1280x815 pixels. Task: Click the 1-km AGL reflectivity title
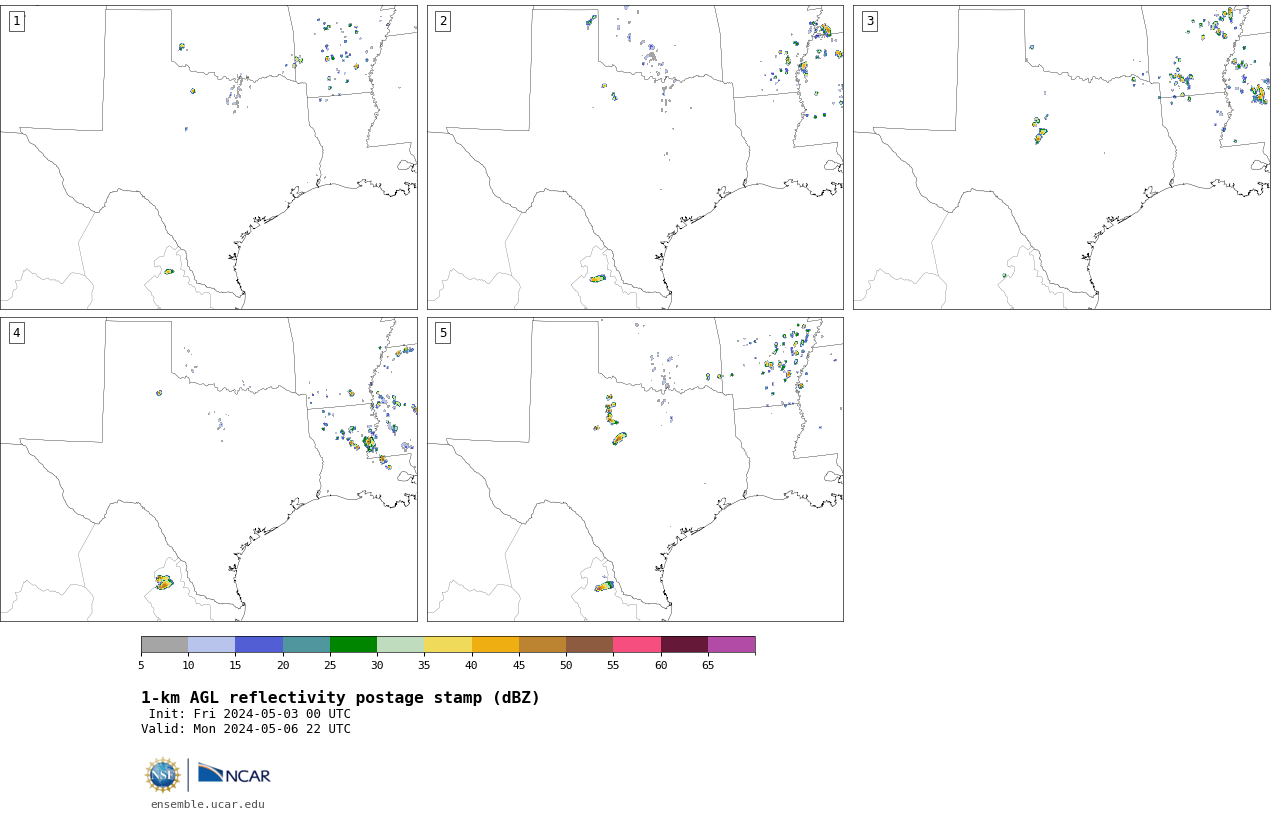(340, 698)
